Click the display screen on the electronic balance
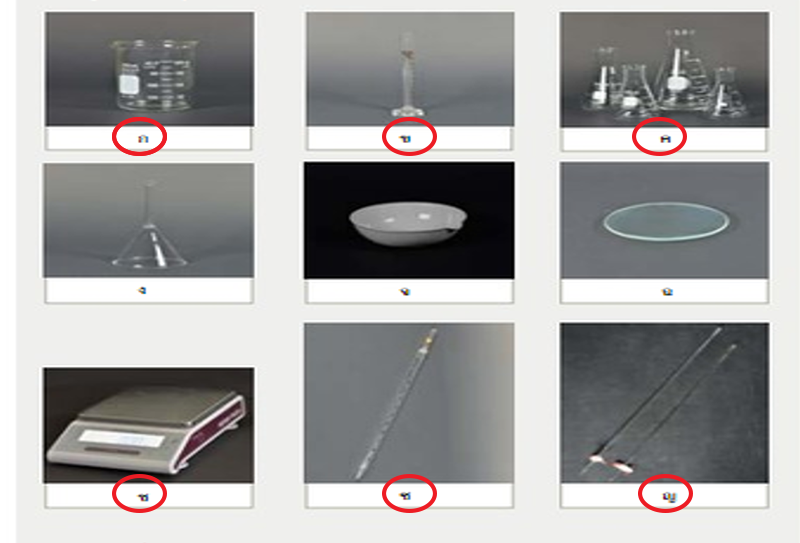This screenshot has height=543, width=800. coord(121,439)
